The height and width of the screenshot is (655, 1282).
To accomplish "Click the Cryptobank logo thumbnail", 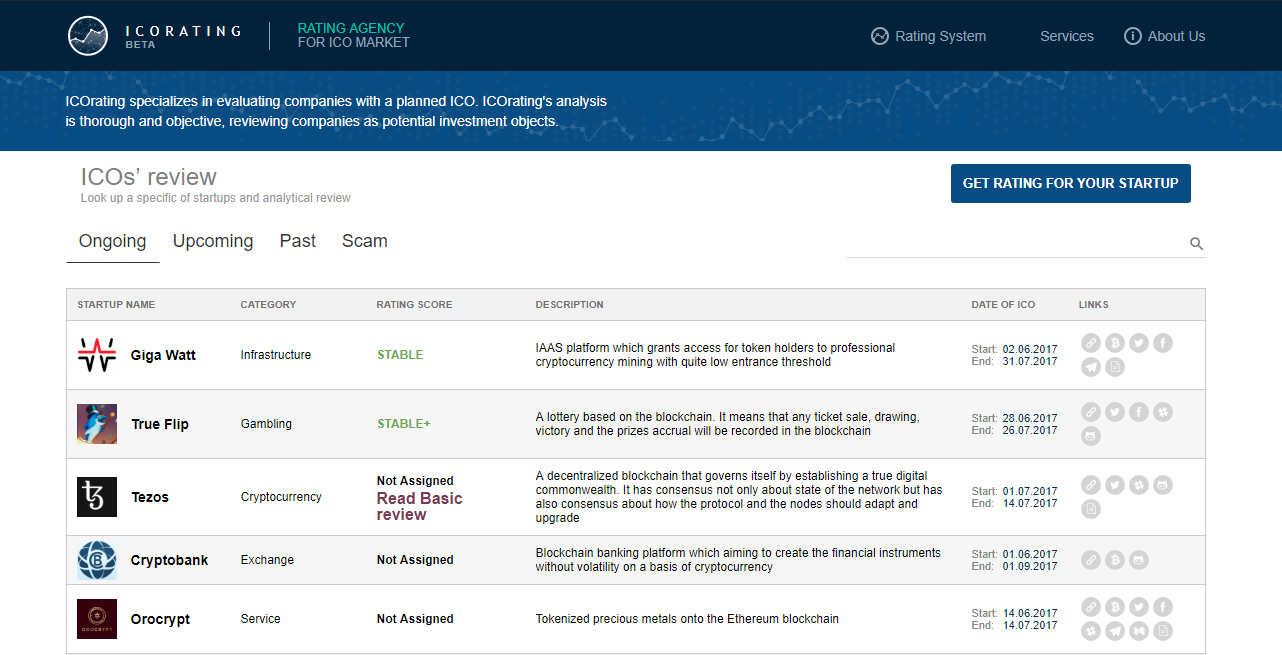I will [x=97, y=560].
